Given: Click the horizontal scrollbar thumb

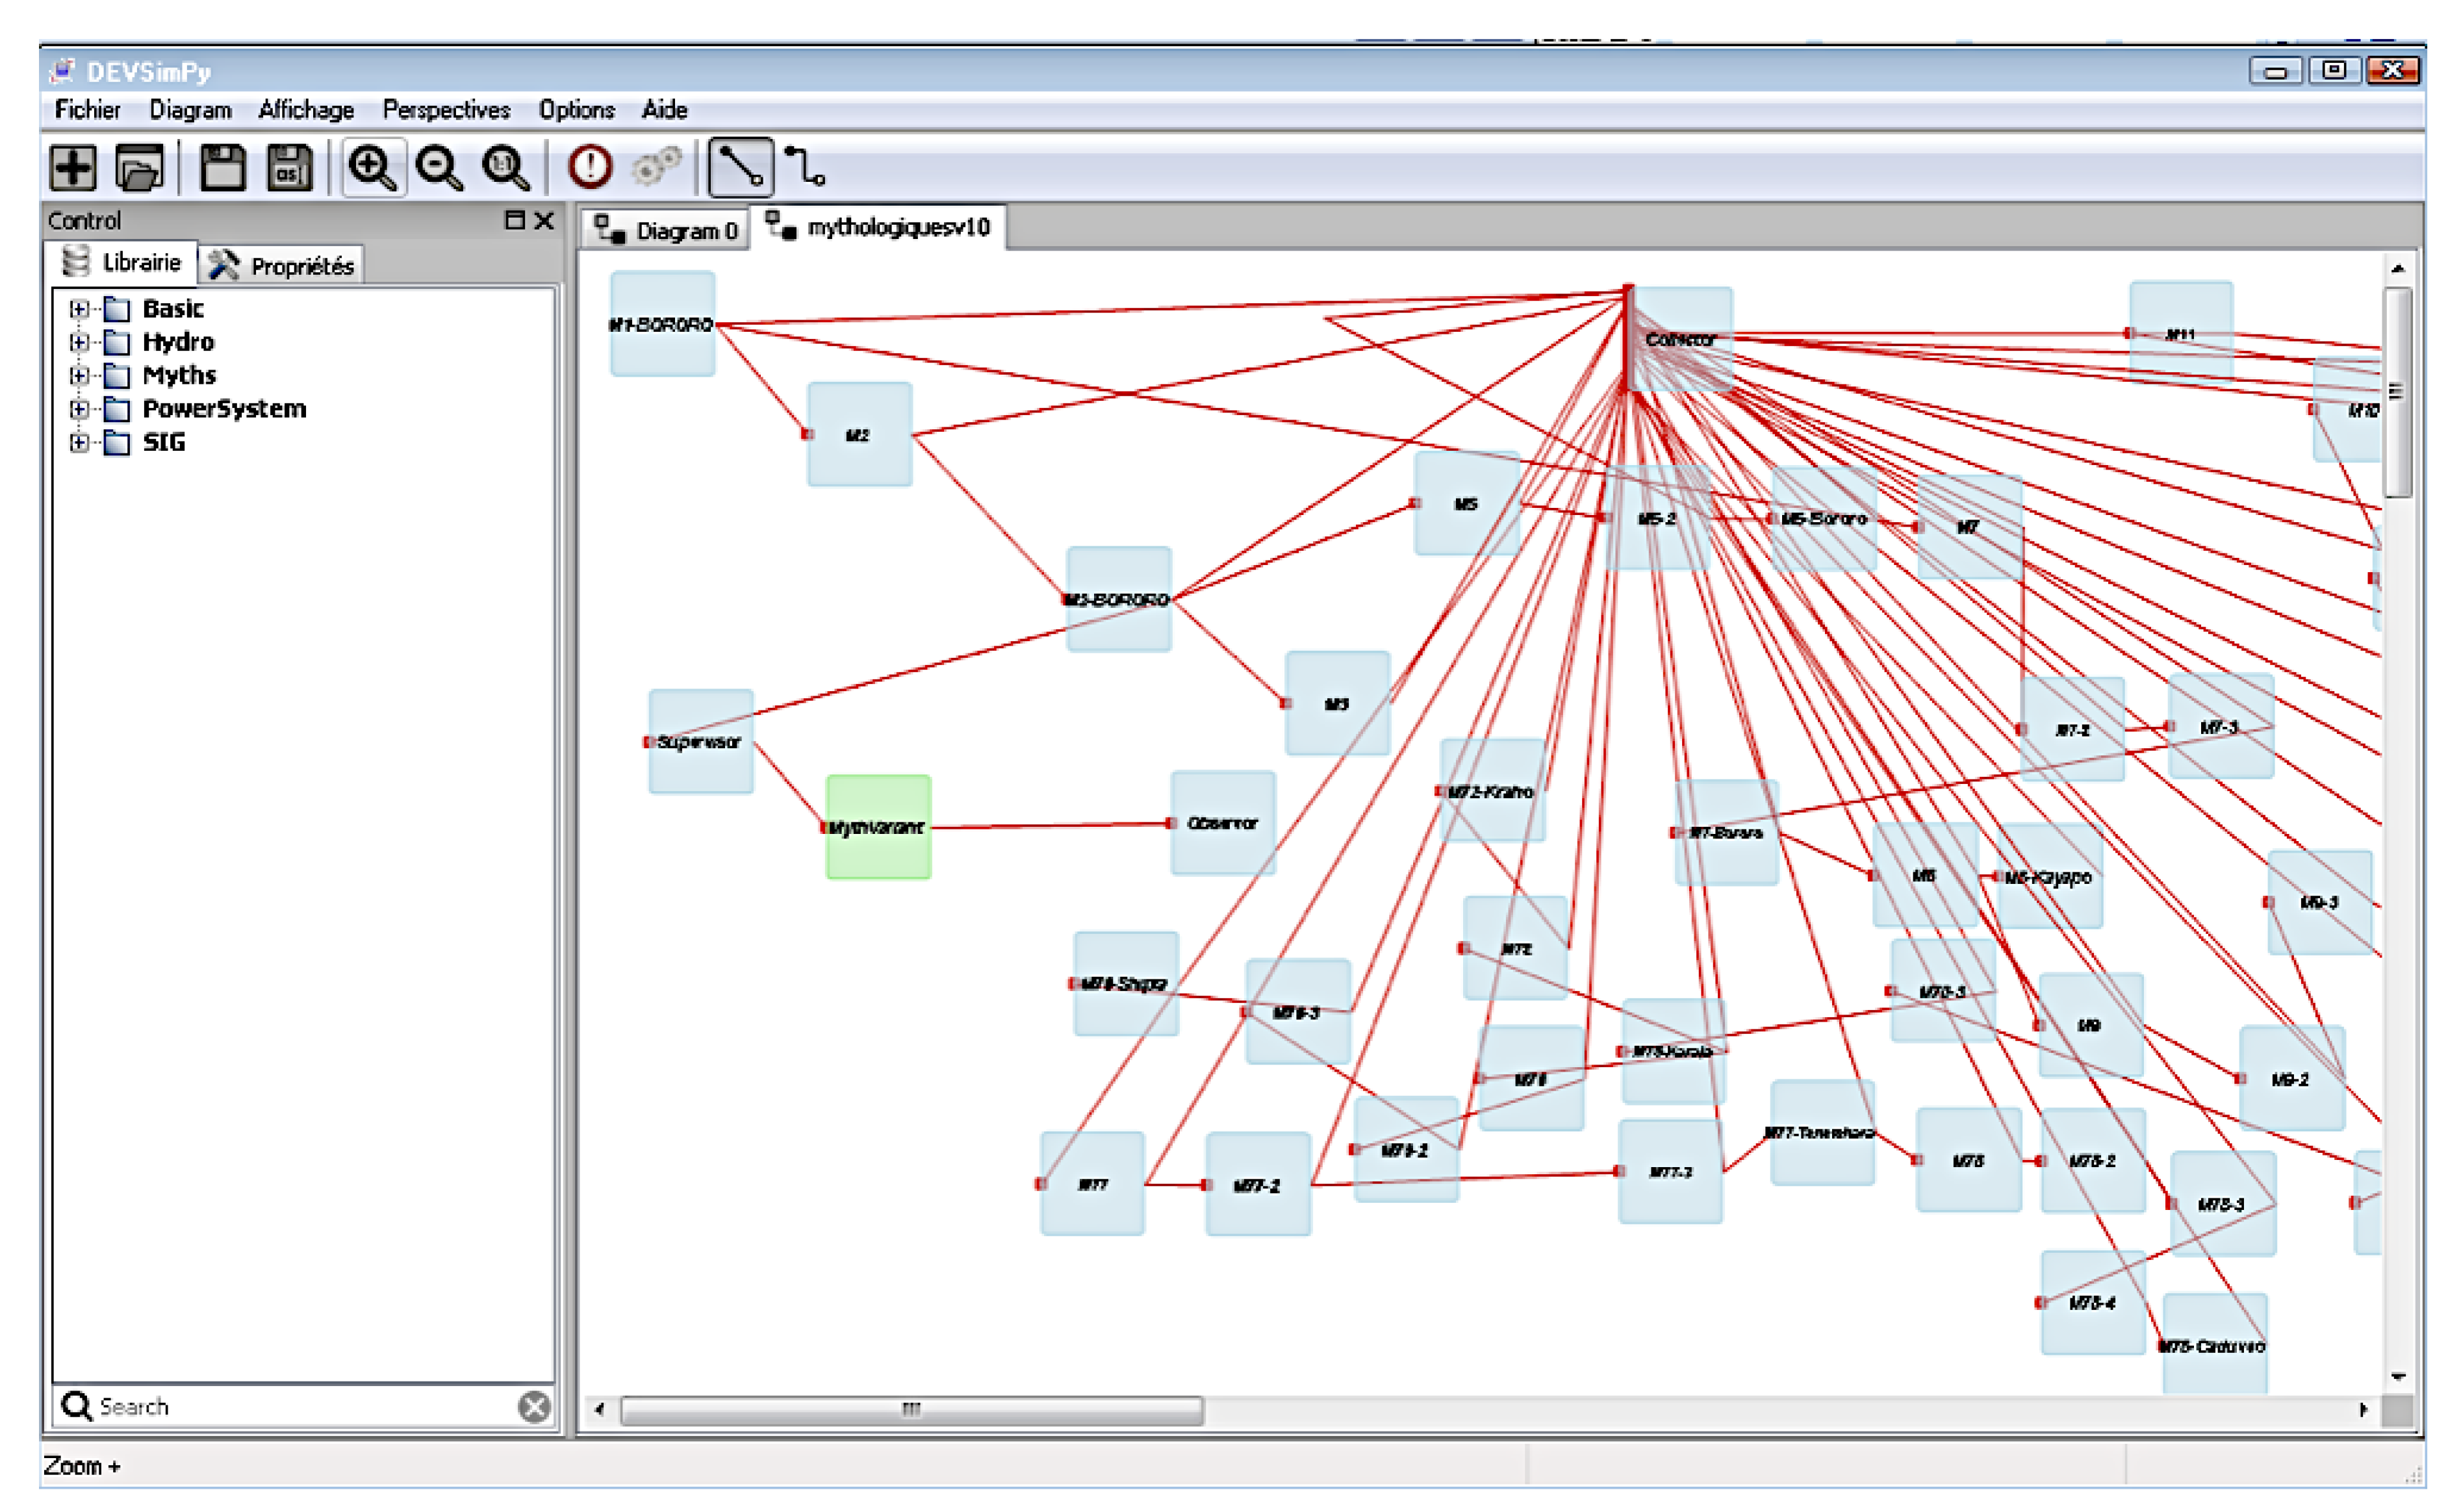Looking at the screenshot, I should pyautogui.click(x=911, y=1410).
